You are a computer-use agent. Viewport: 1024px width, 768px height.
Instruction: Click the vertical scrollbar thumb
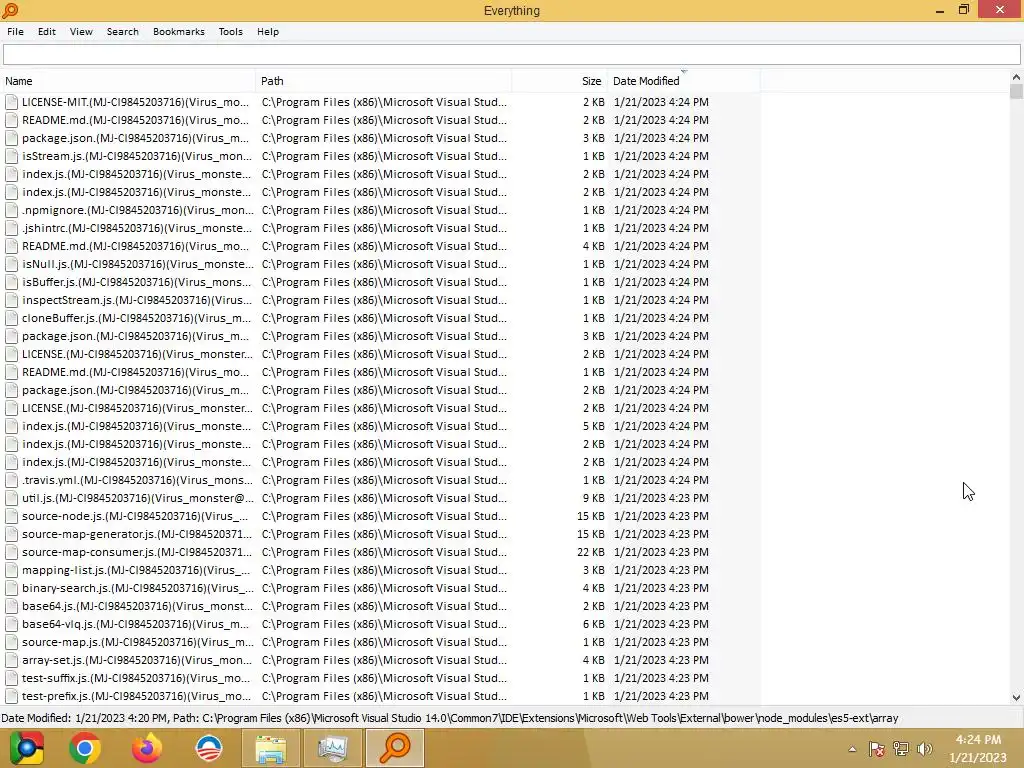click(x=1016, y=91)
